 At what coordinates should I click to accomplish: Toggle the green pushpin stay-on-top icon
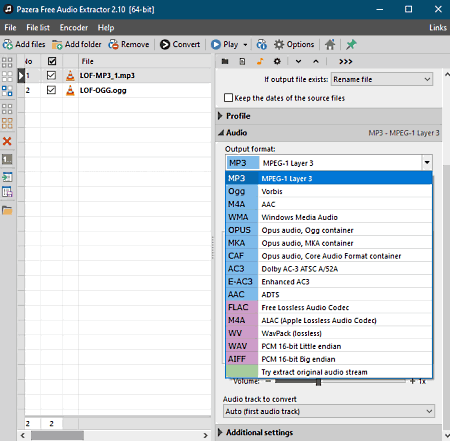pos(351,44)
